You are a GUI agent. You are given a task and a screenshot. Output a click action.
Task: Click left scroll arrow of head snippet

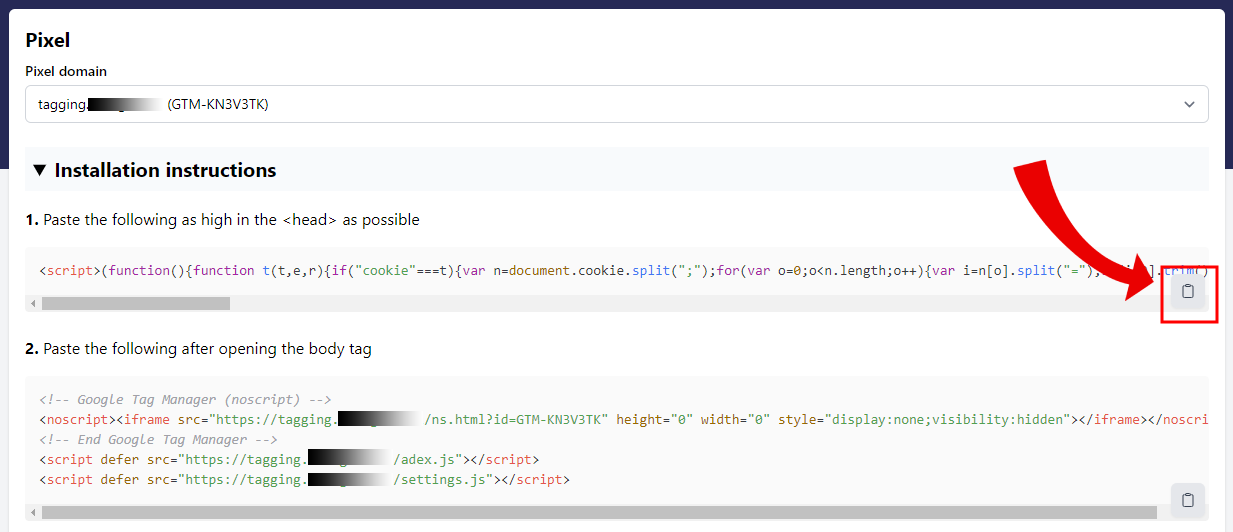[33, 303]
